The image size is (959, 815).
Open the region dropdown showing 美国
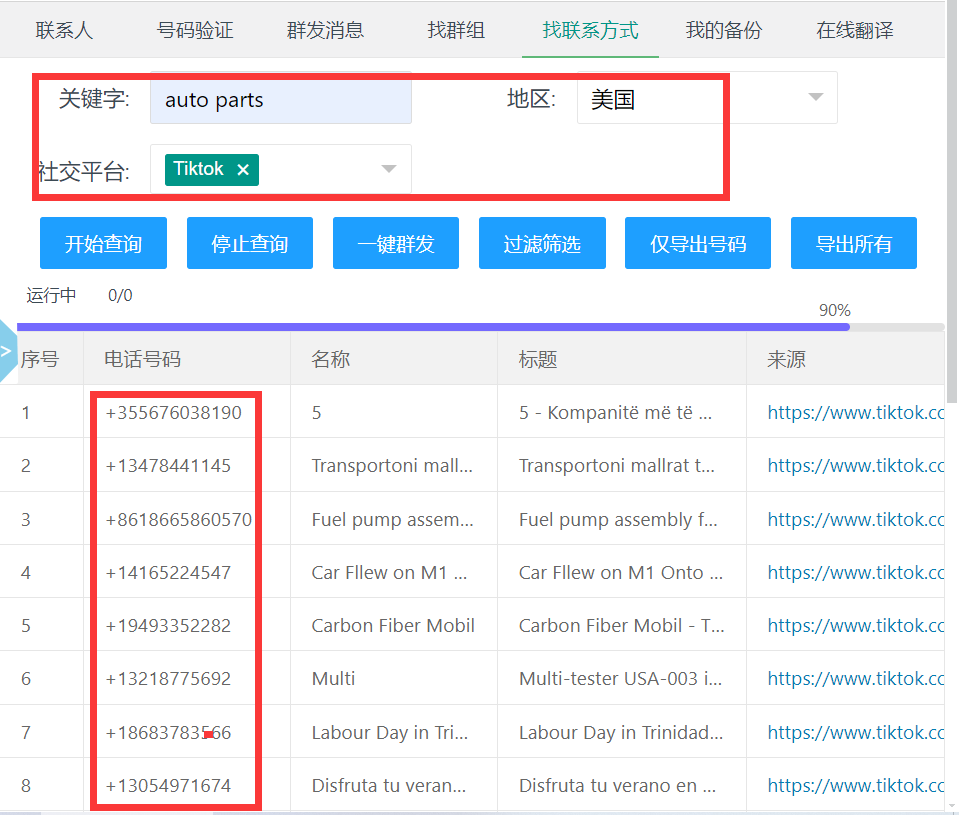[x=706, y=98]
